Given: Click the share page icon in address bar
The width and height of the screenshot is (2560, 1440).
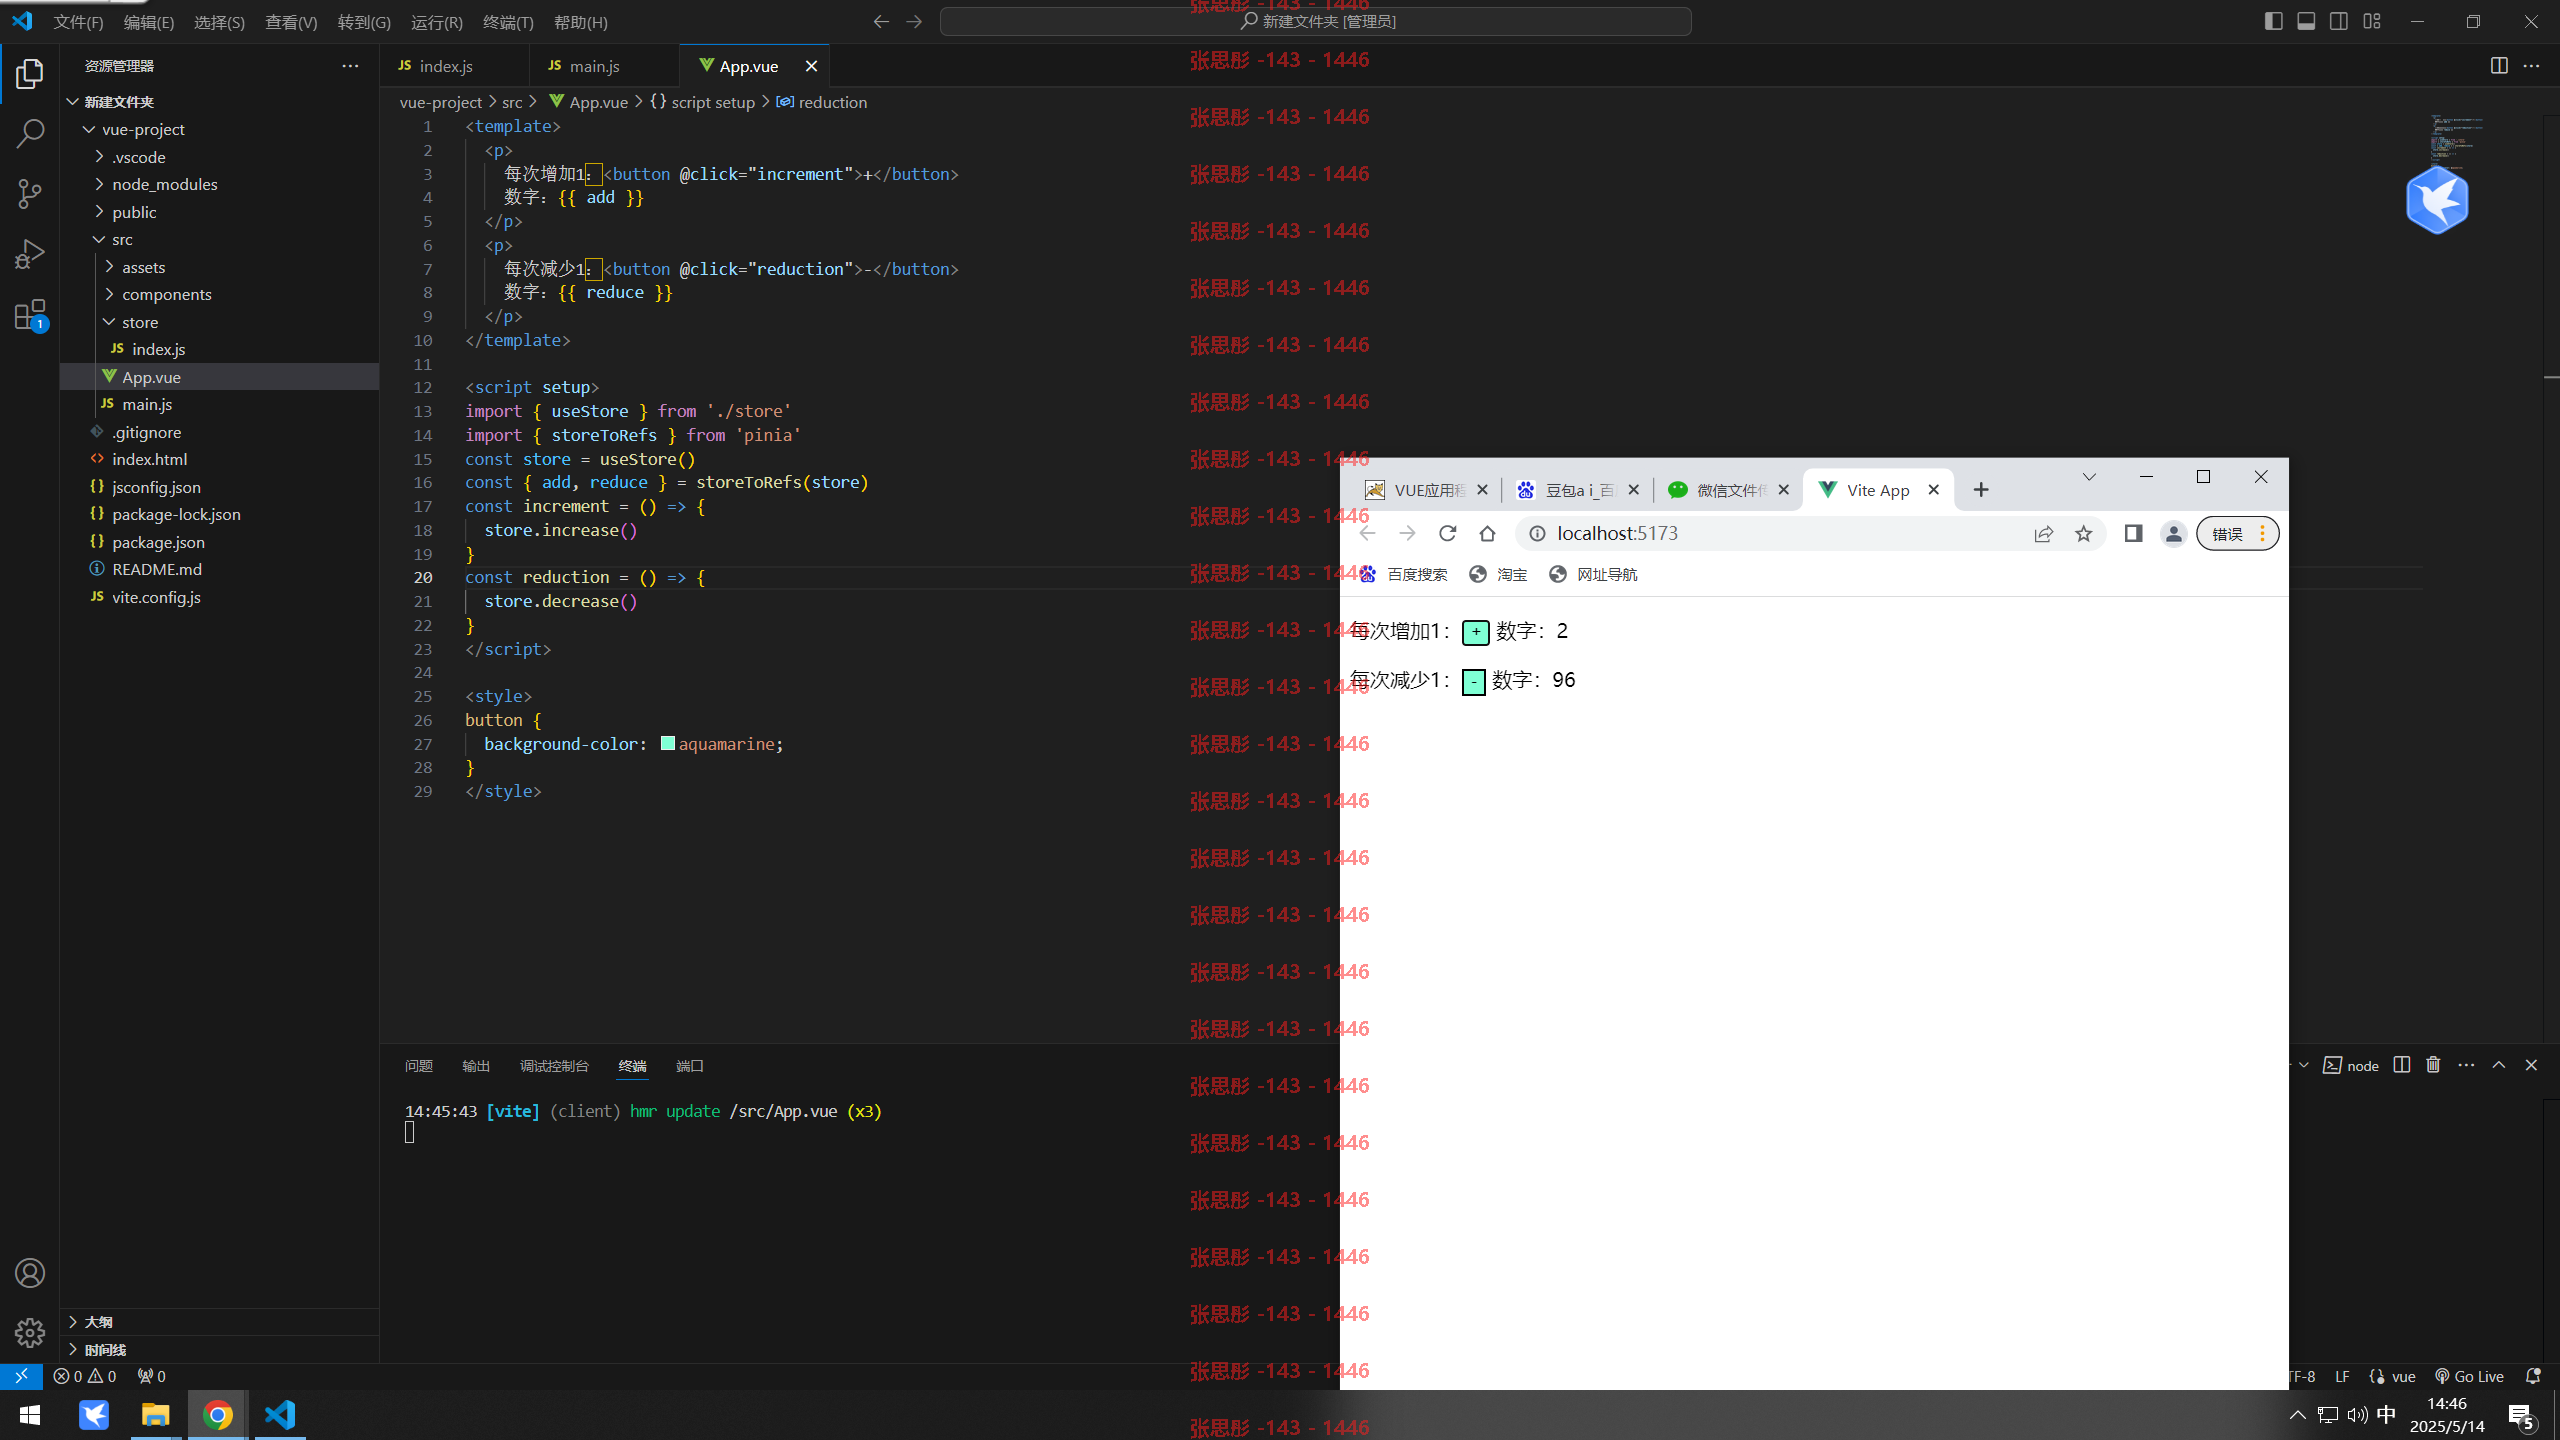Looking at the screenshot, I should point(2043,533).
